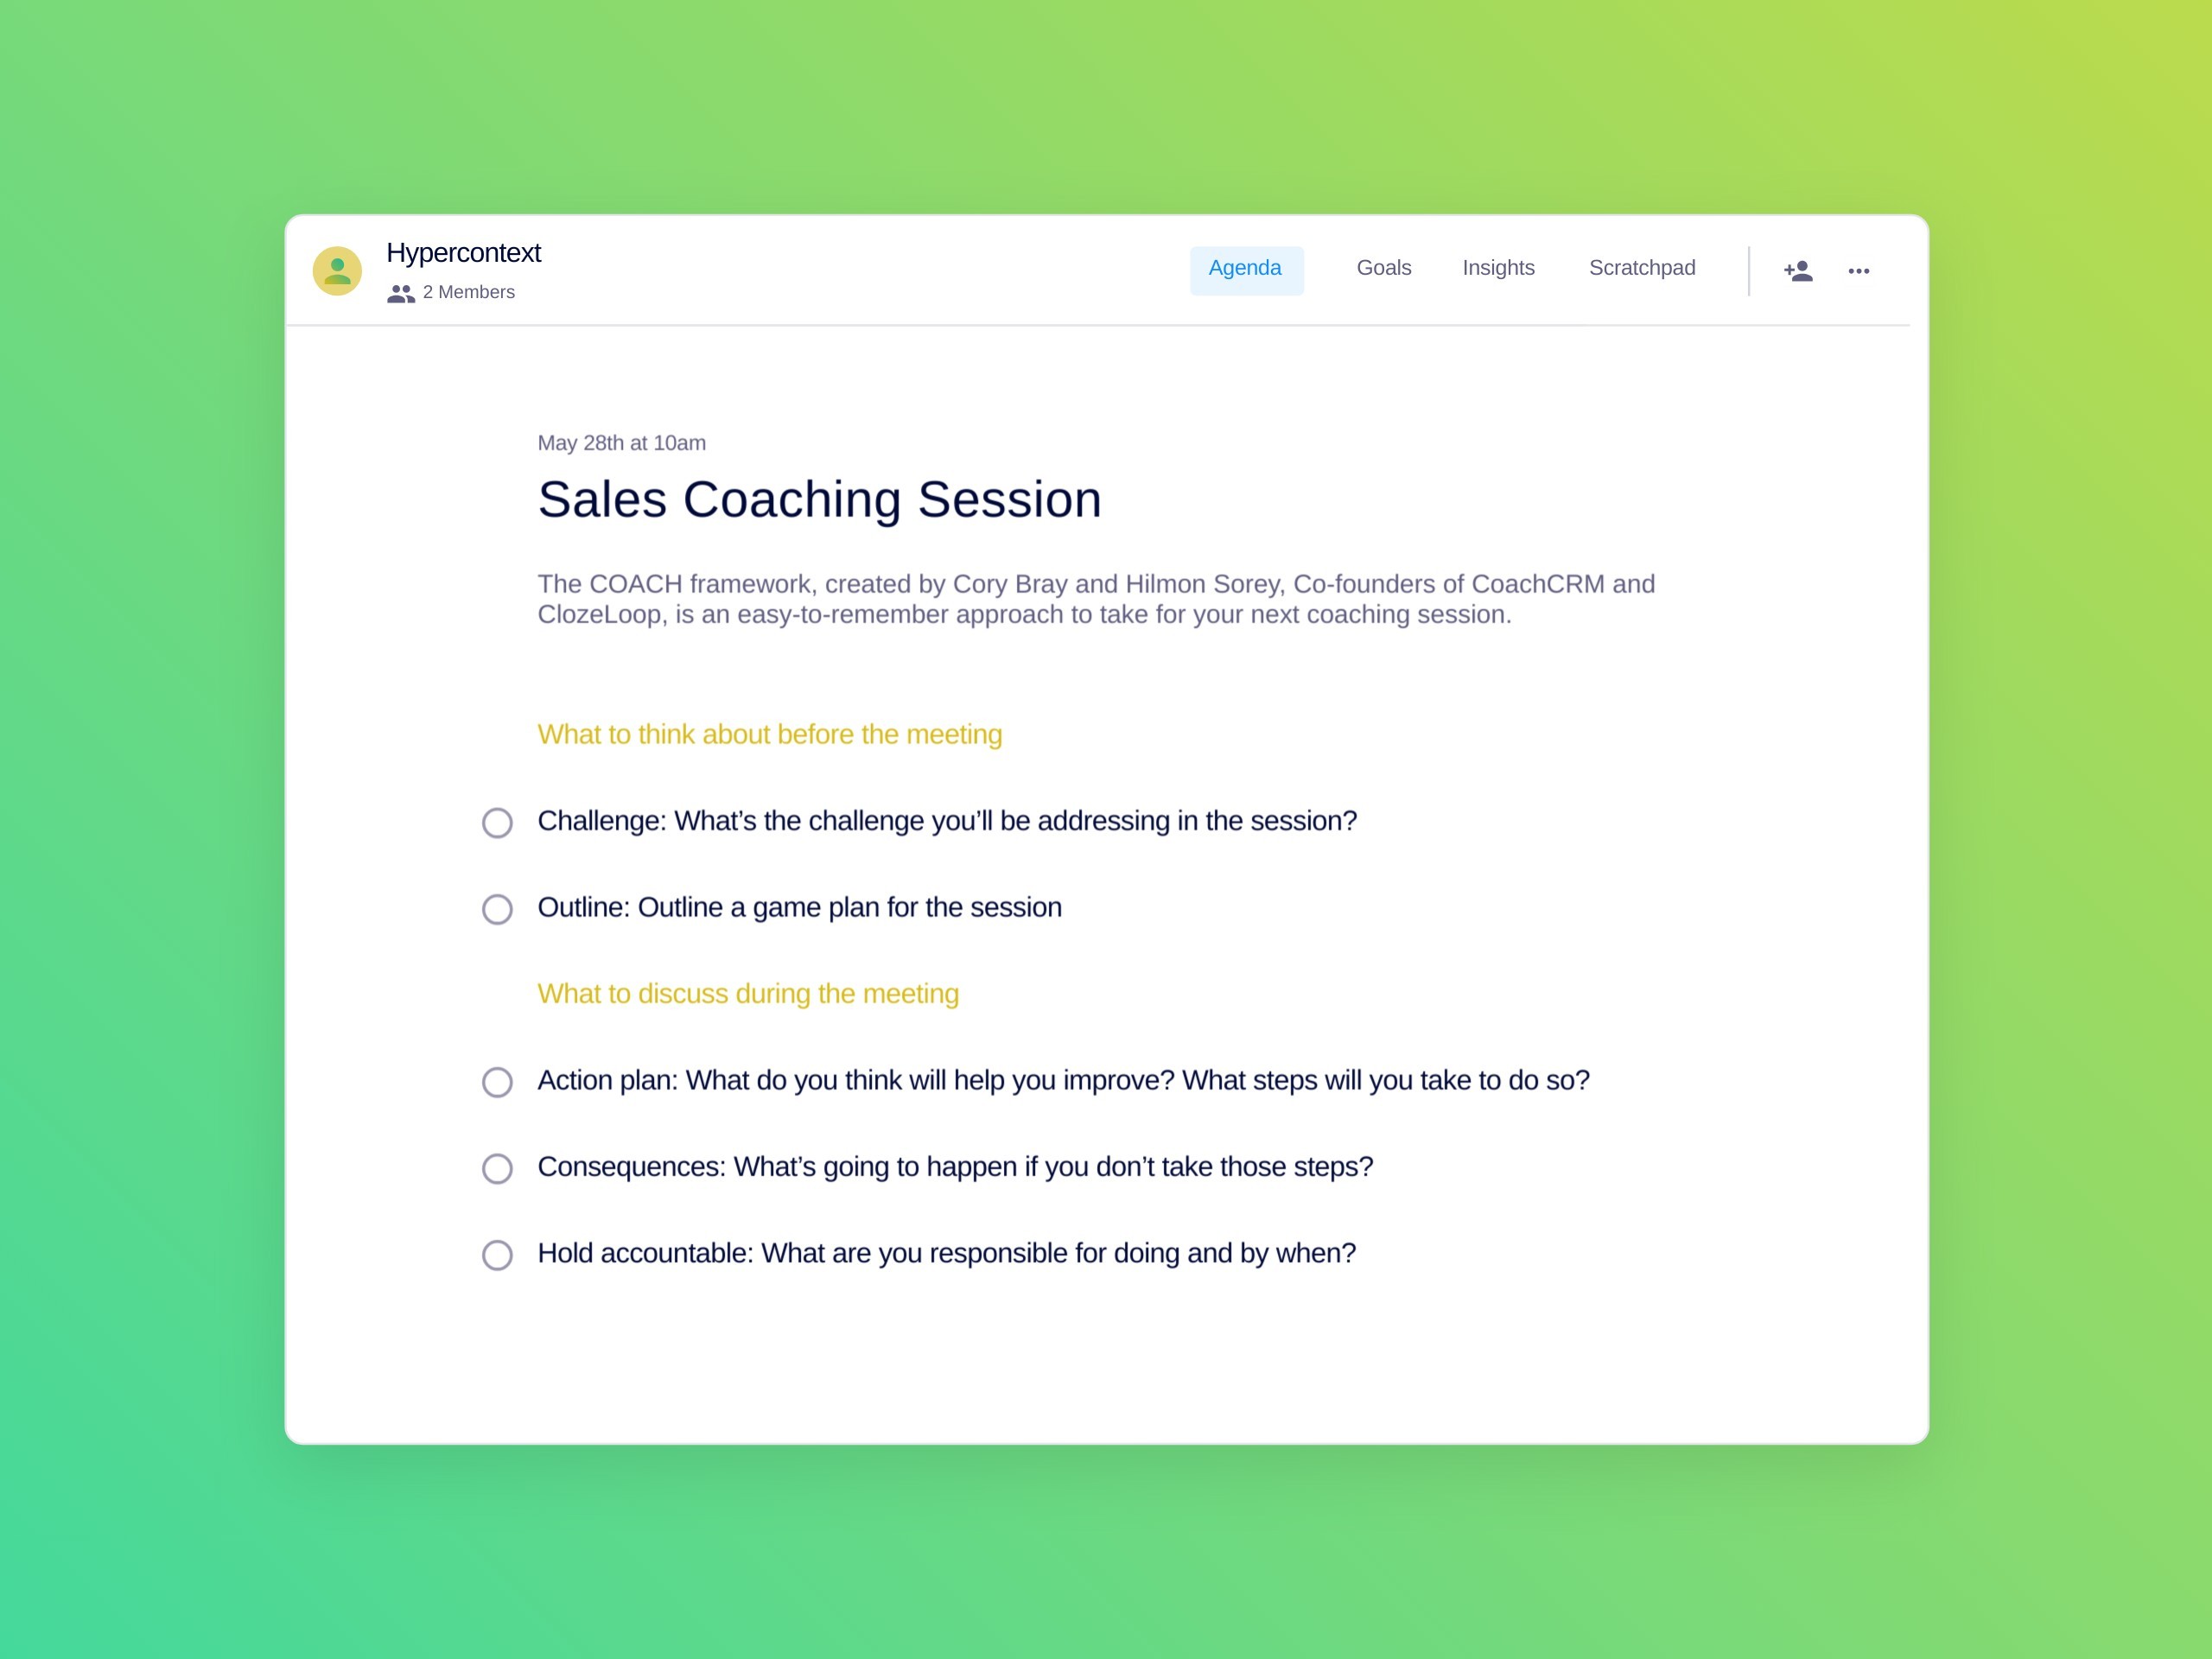Toggle the Hold accountable agenda item checkbox
Image resolution: width=2212 pixels, height=1659 pixels.
[496, 1255]
